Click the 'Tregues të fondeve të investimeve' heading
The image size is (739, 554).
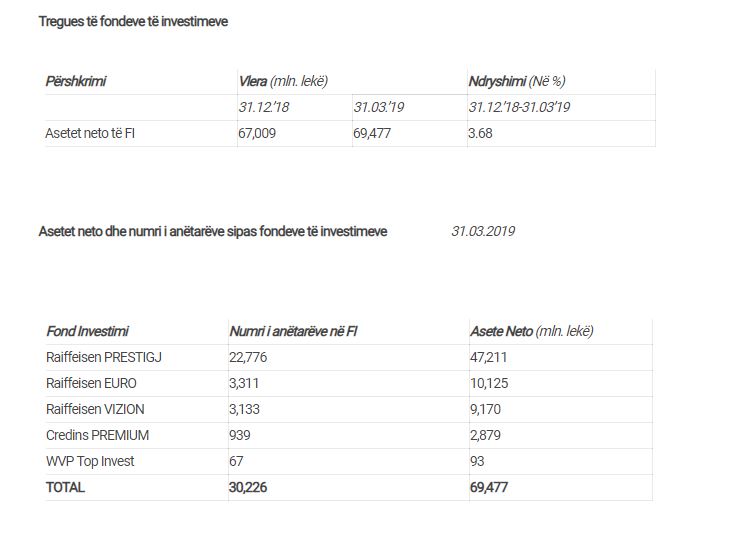click(133, 21)
